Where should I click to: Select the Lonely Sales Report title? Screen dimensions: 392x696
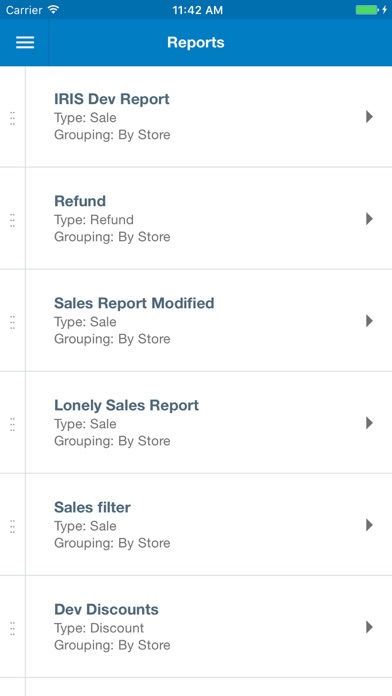pos(127,405)
